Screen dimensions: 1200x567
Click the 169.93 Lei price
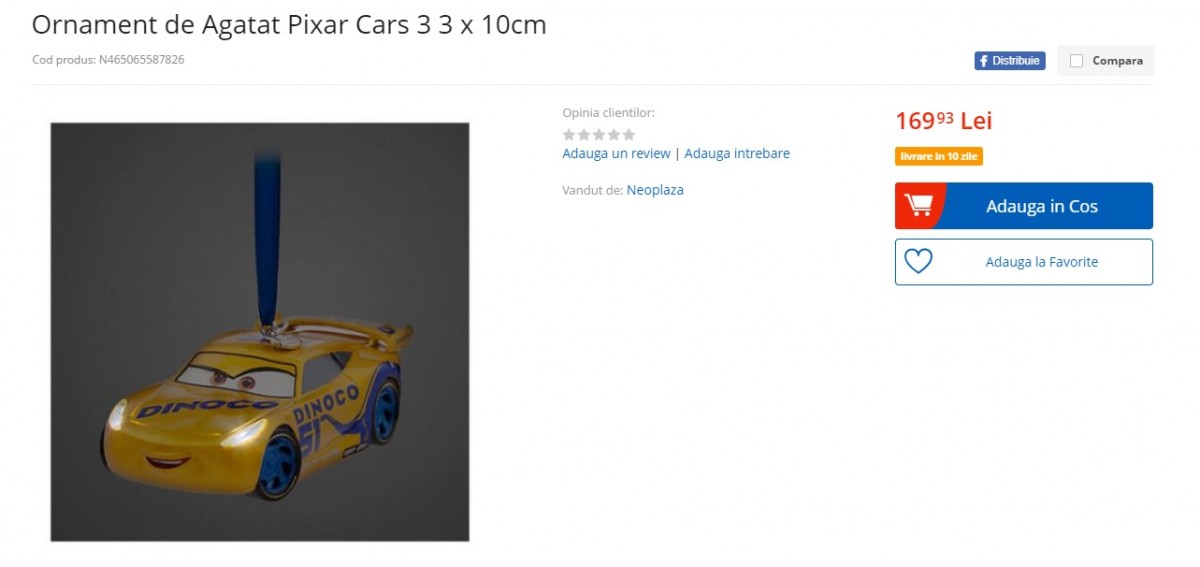coord(943,121)
